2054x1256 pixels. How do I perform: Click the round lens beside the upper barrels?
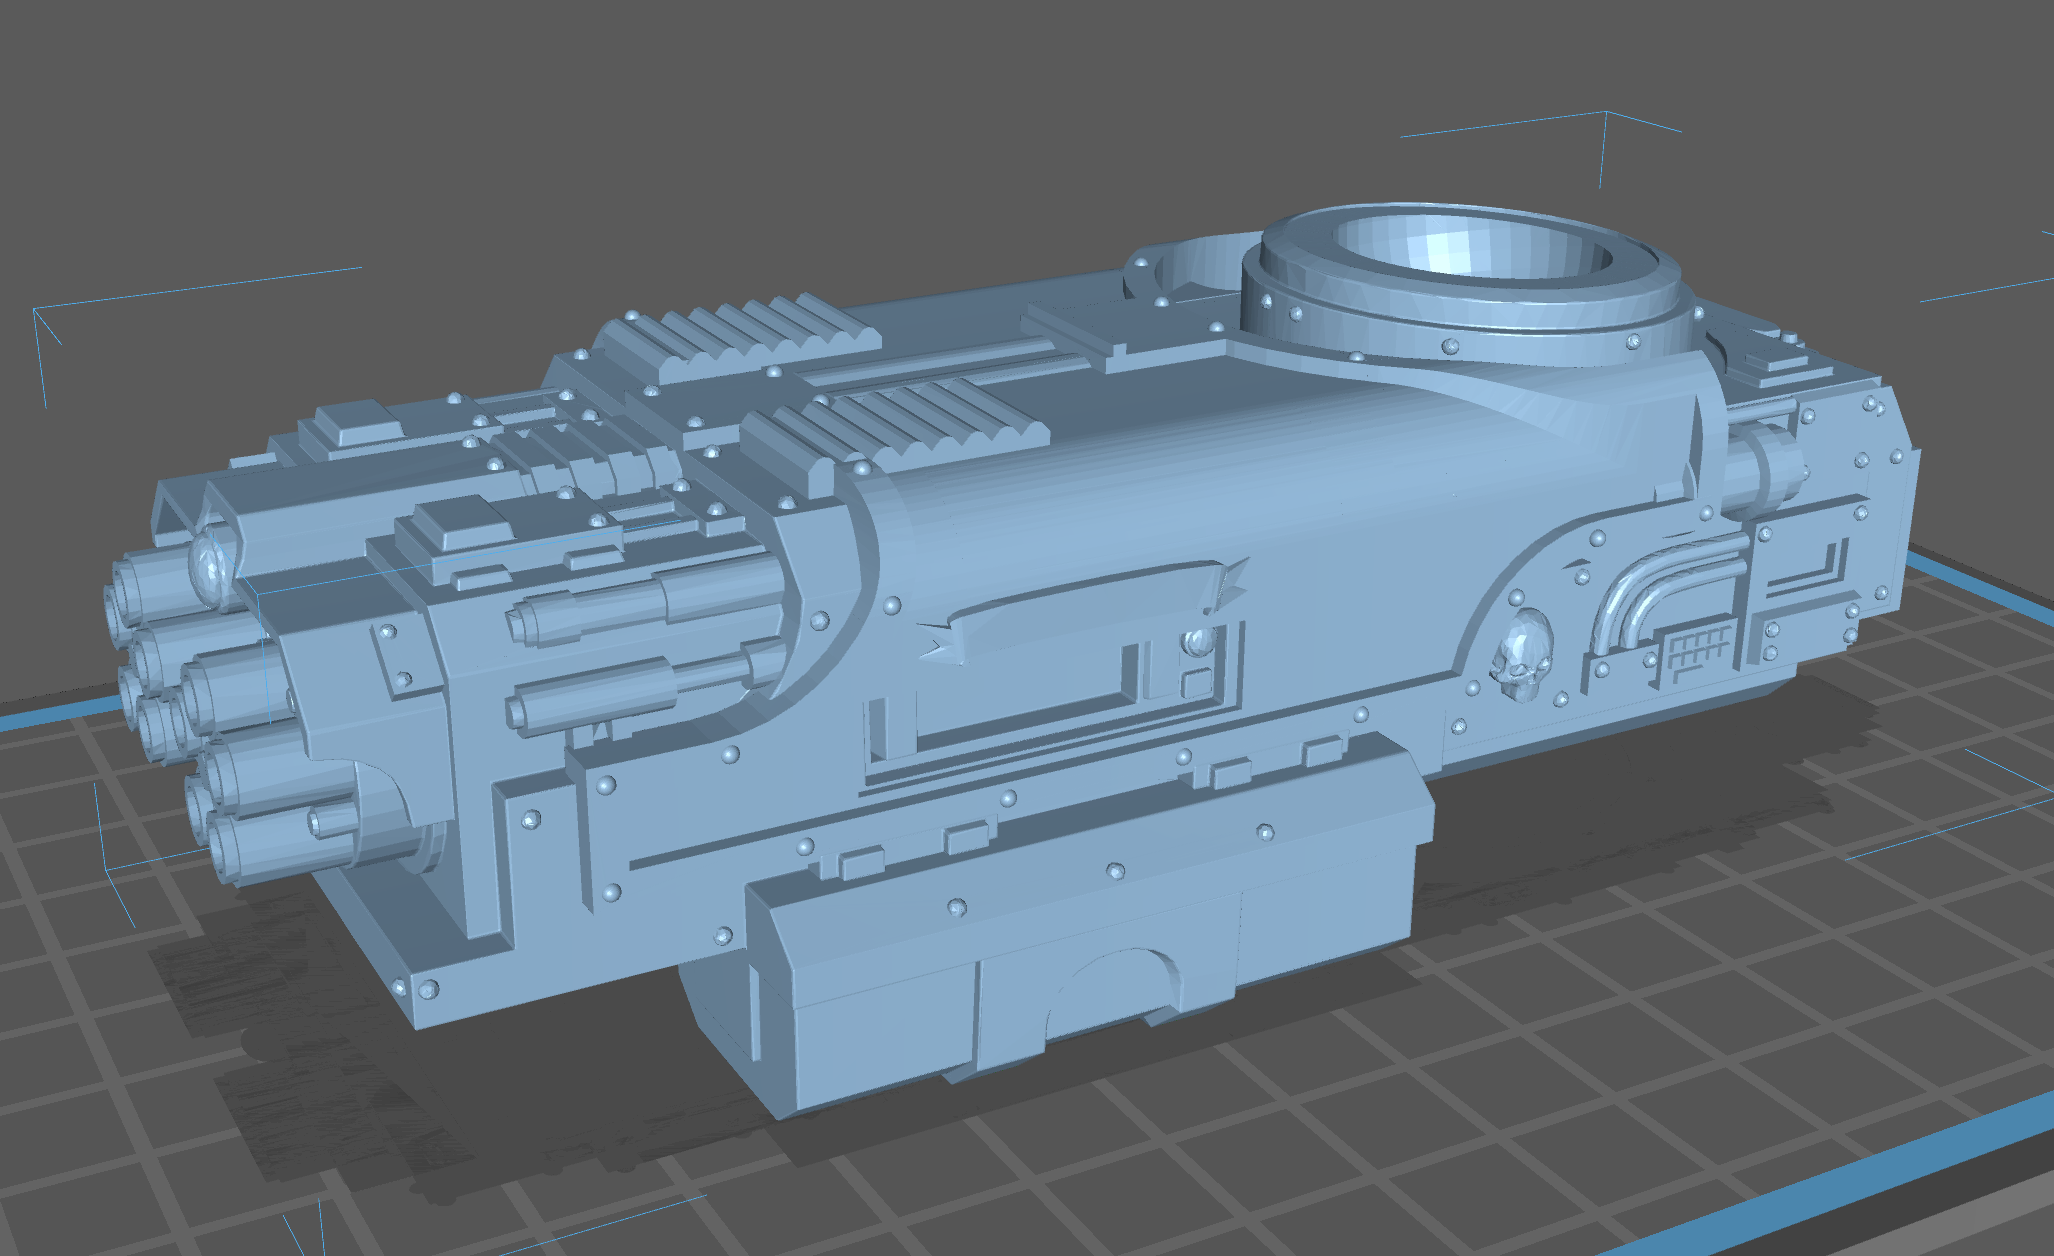(209, 570)
